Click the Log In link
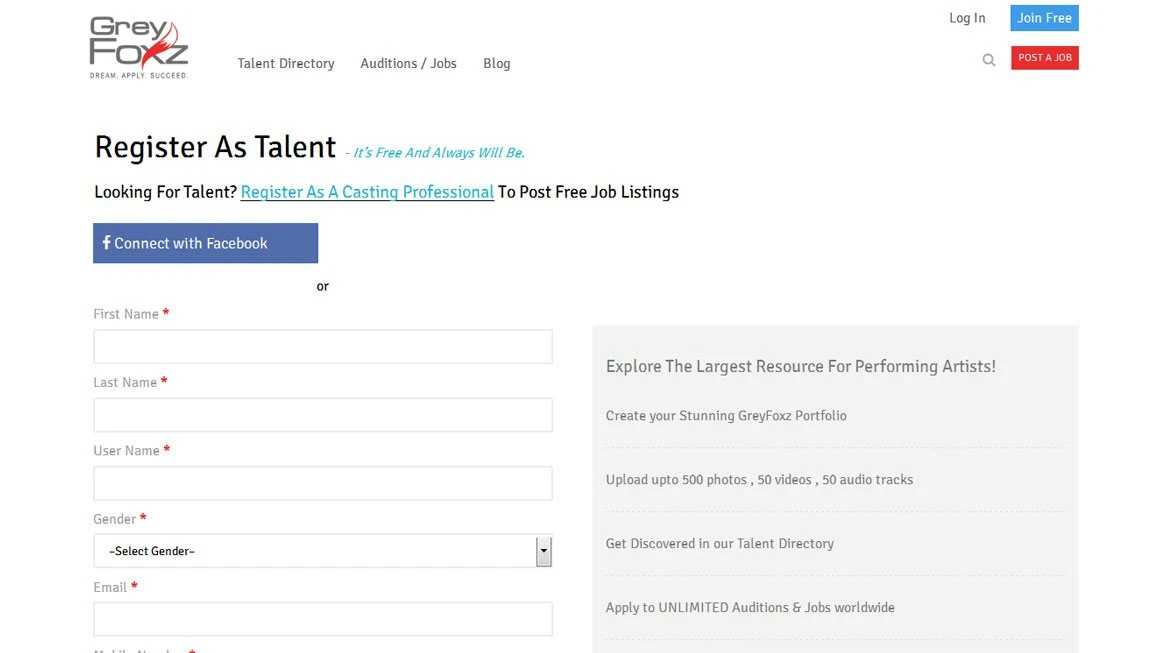The width and height of the screenshot is (1162, 653). click(967, 18)
